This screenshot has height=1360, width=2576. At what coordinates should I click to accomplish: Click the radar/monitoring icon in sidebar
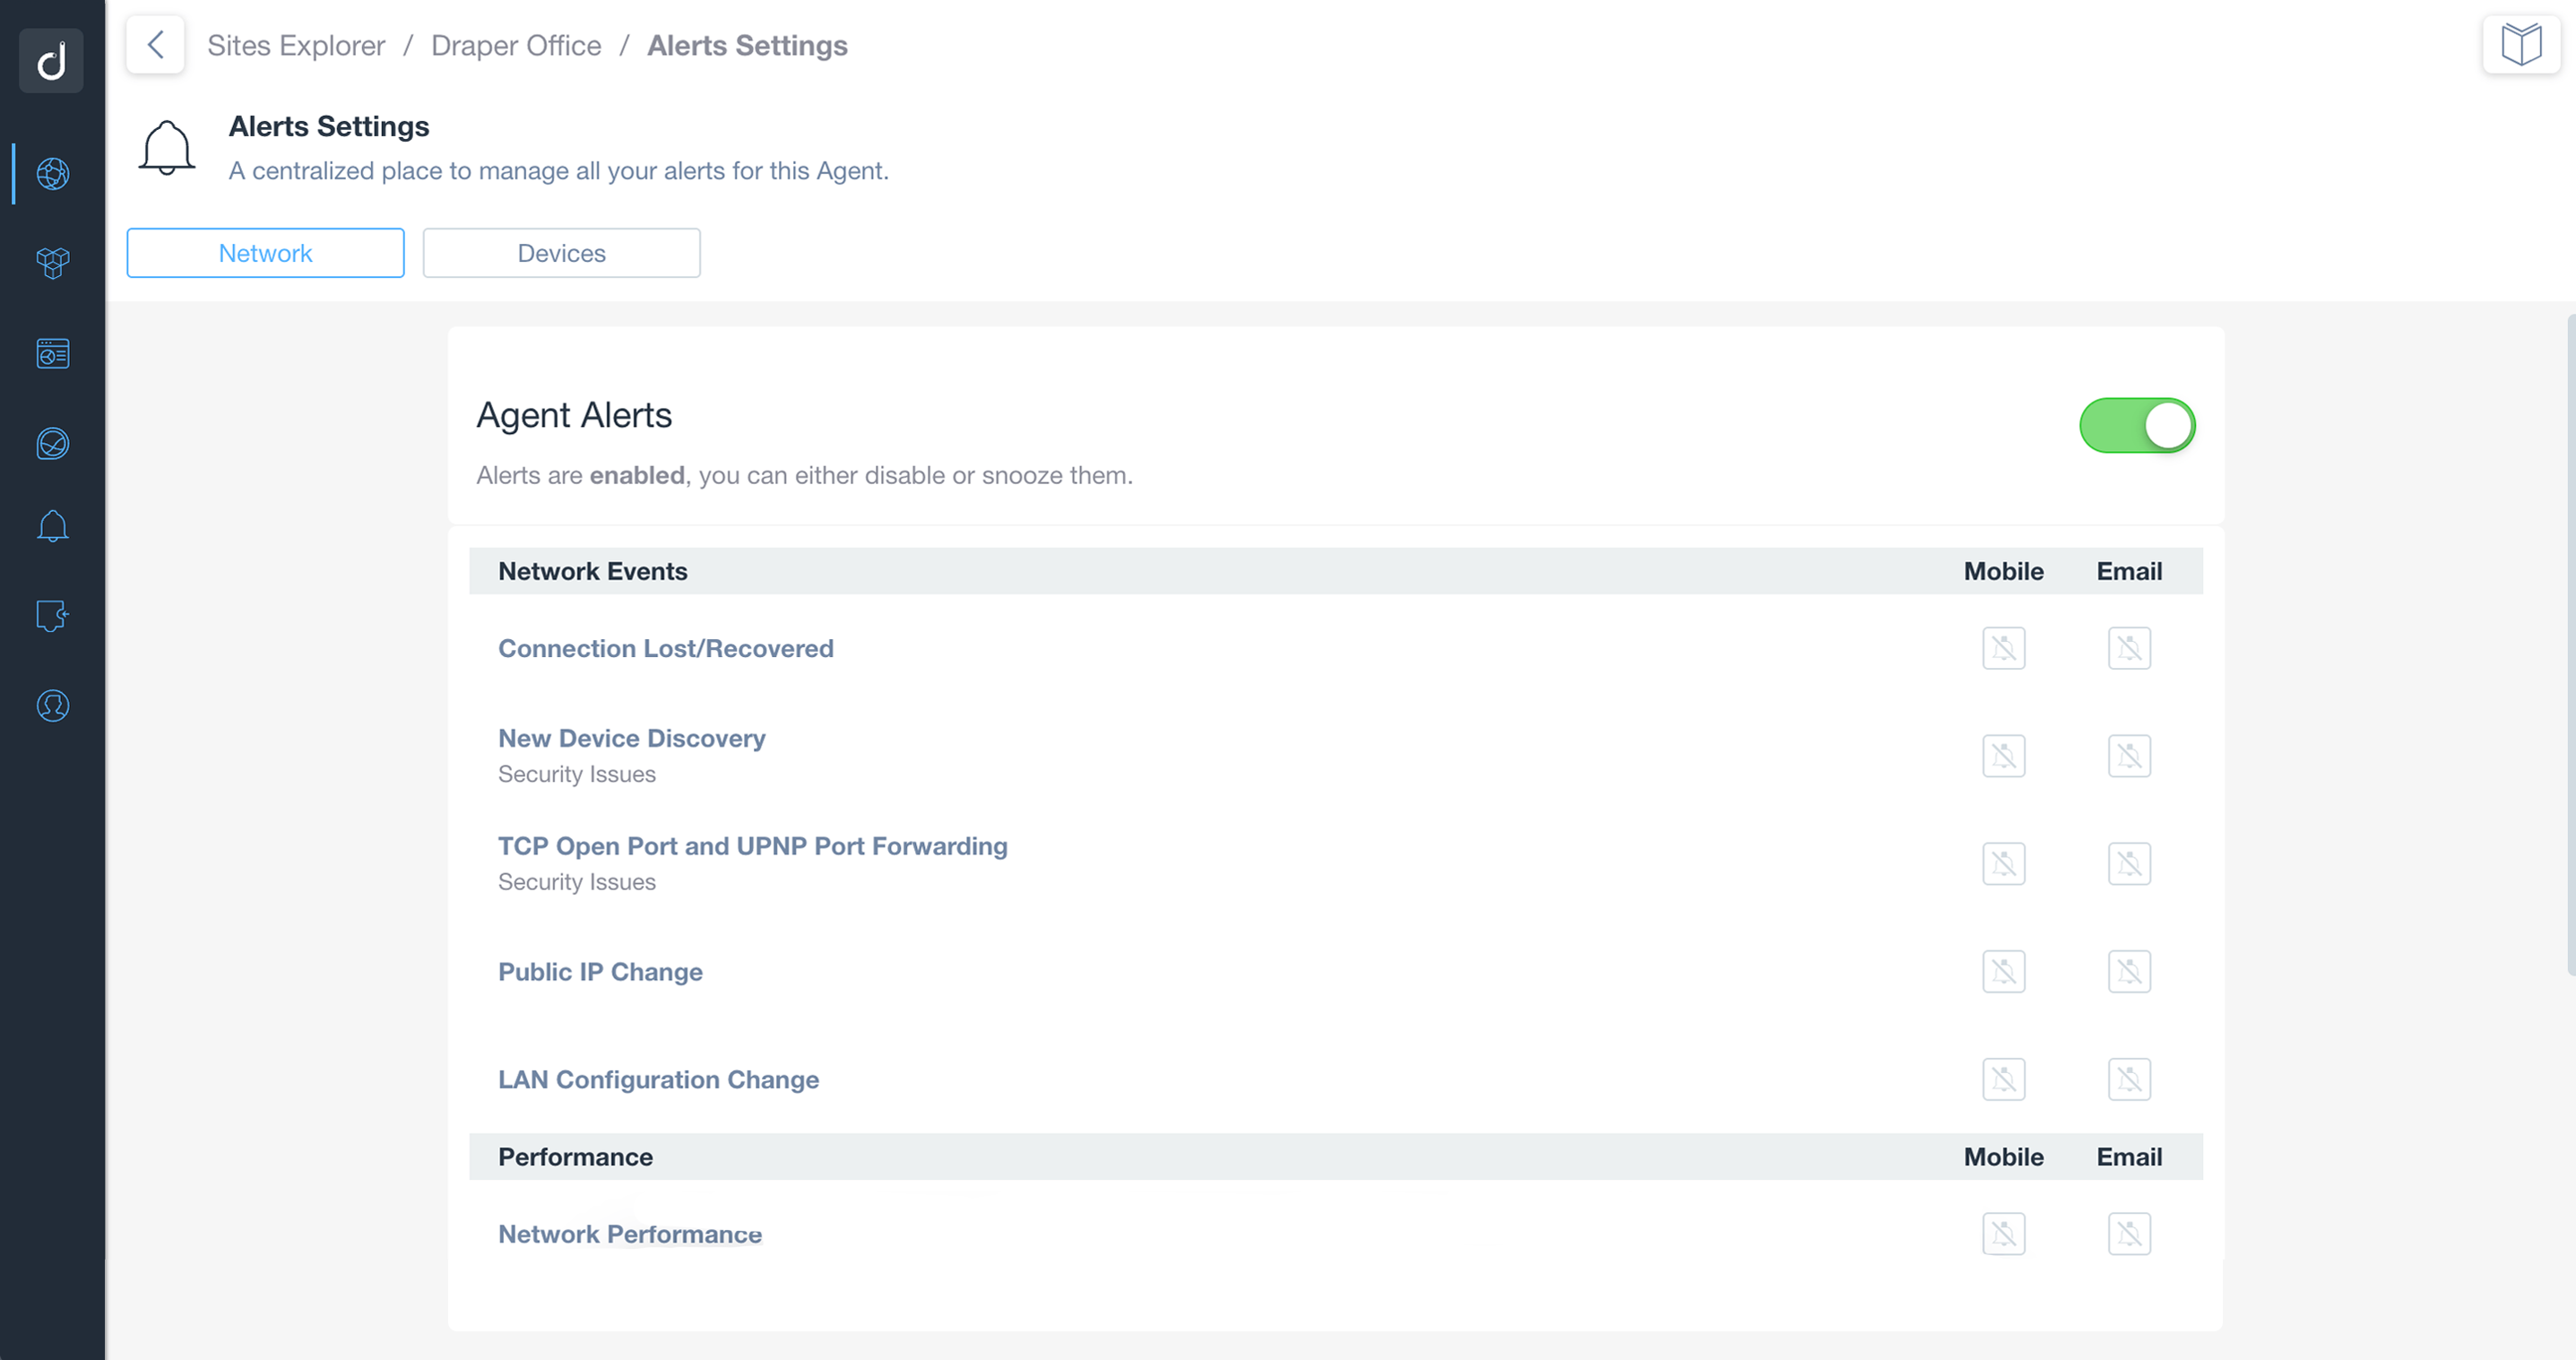tap(53, 443)
